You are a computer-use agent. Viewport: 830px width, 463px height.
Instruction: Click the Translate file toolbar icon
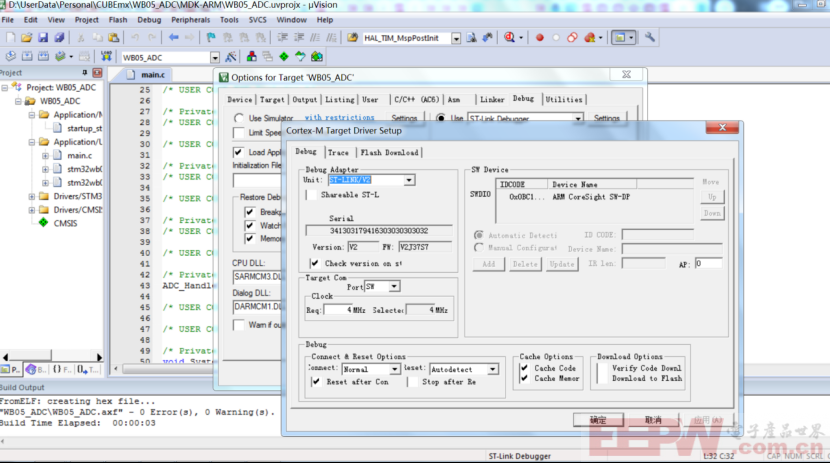[x=11, y=57]
